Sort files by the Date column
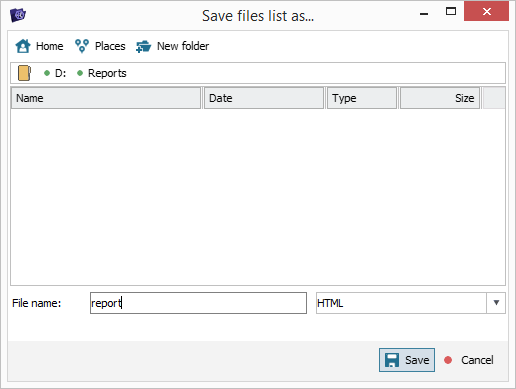The width and height of the screenshot is (516, 389). (x=264, y=98)
